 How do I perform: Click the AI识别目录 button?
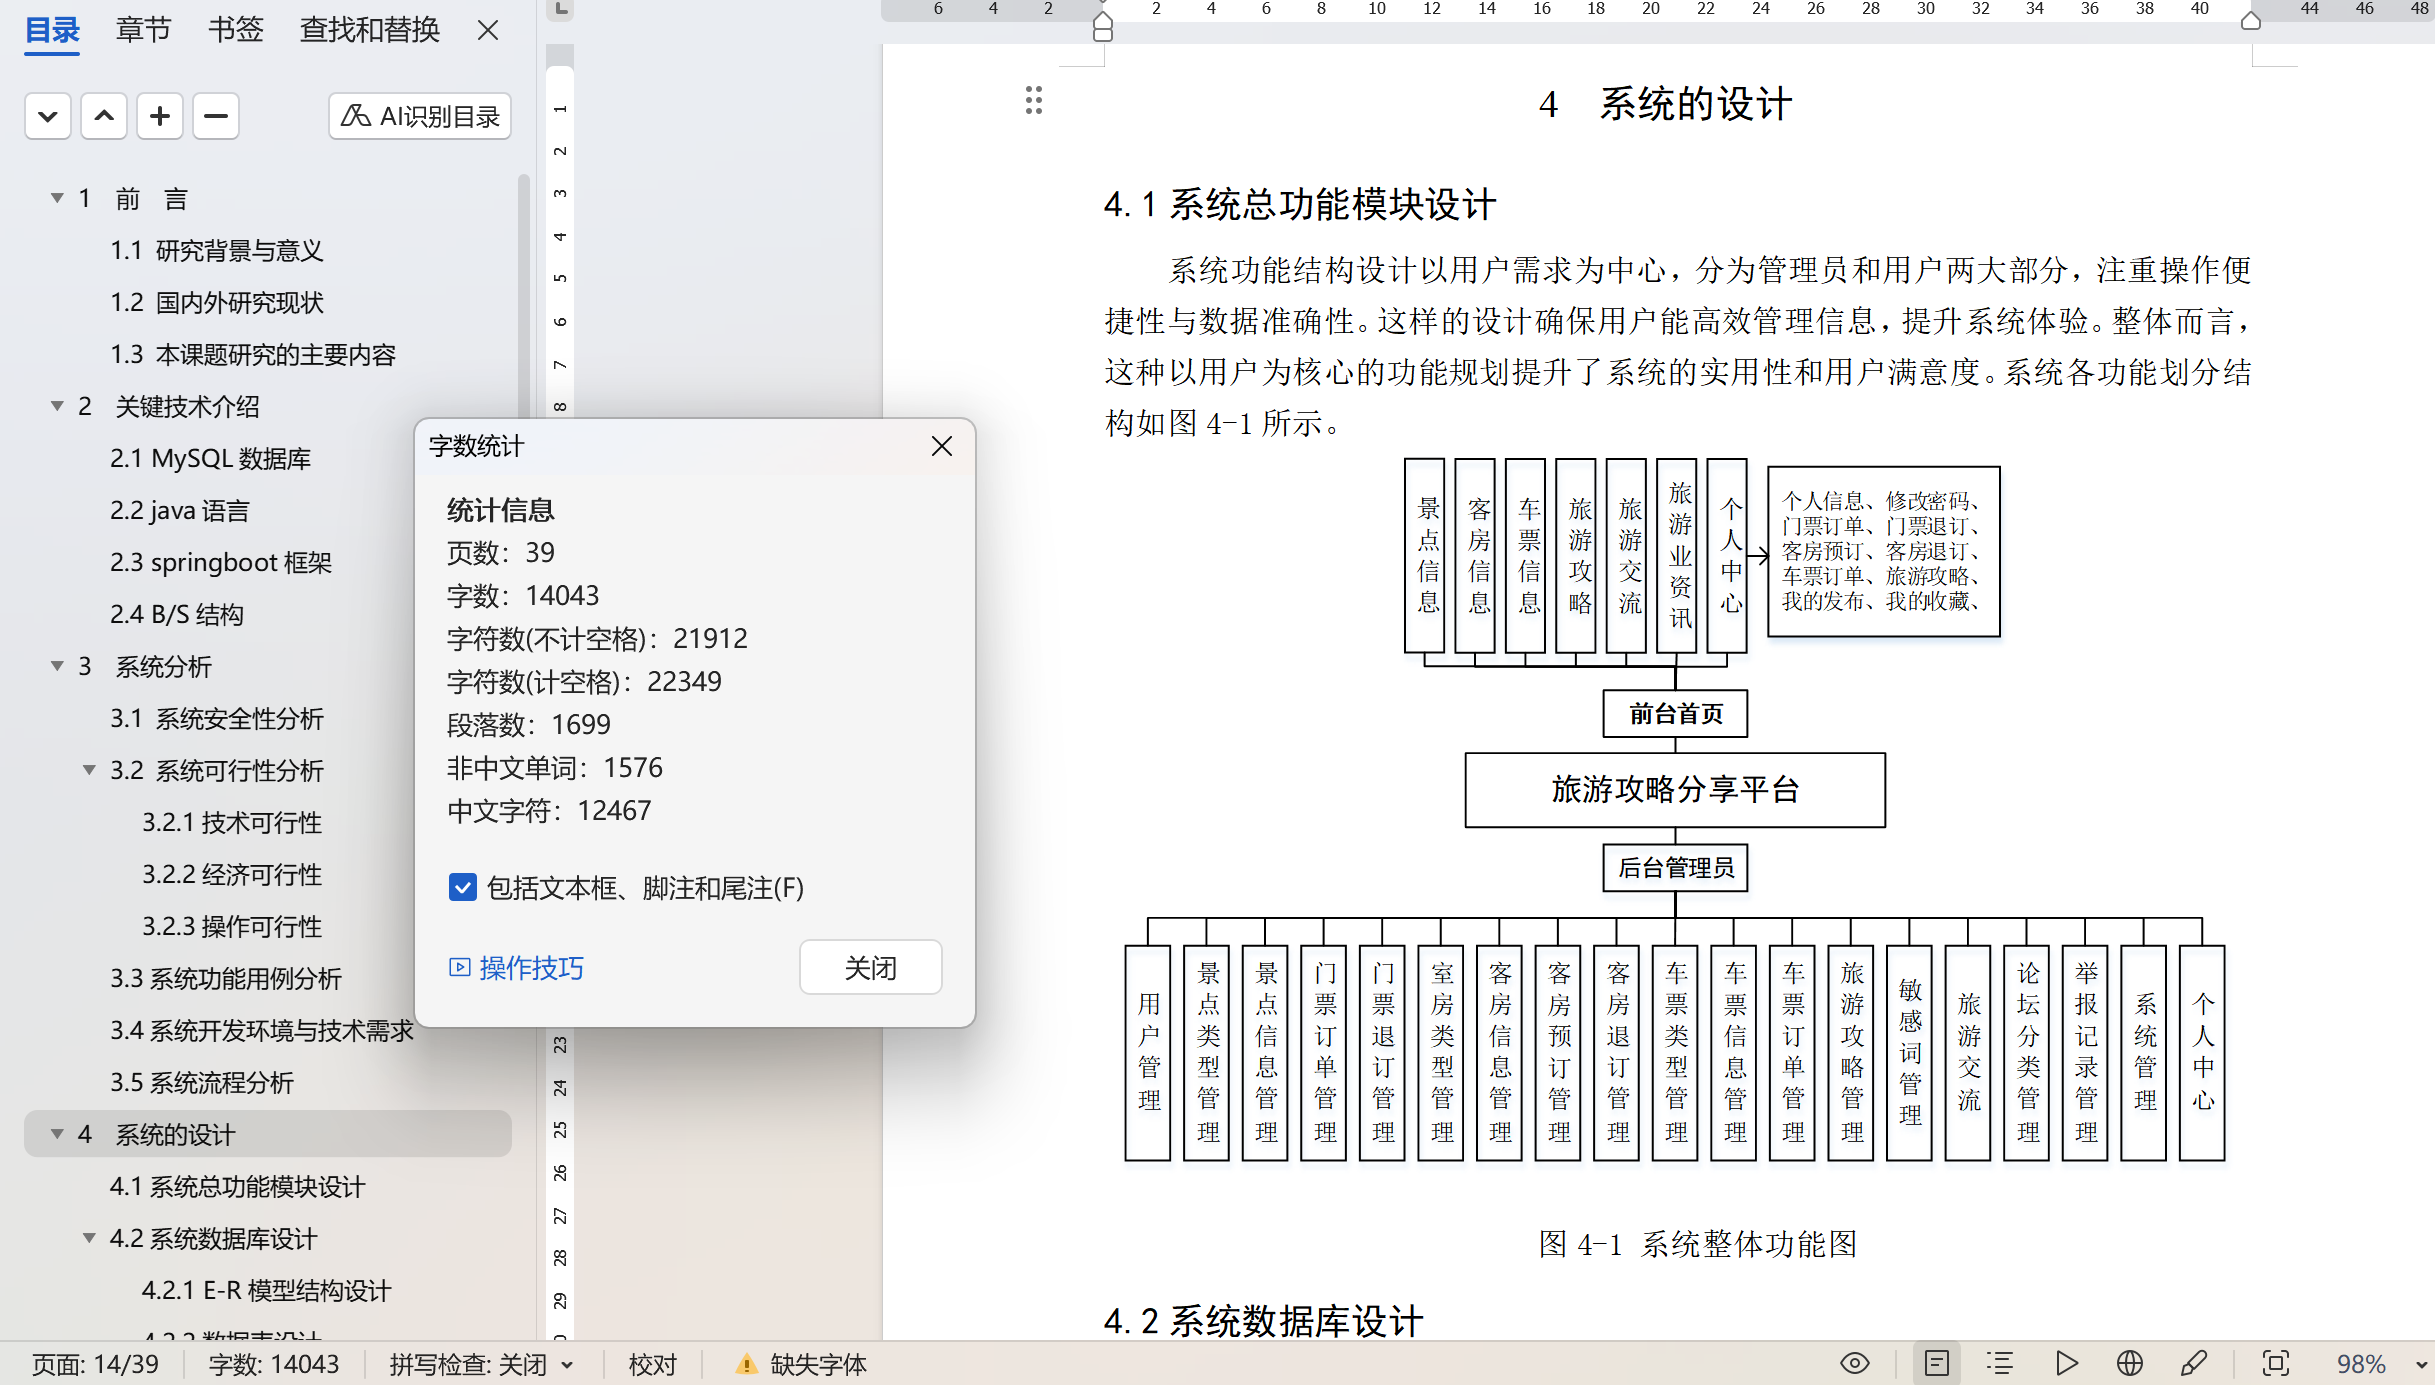coord(420,116)
